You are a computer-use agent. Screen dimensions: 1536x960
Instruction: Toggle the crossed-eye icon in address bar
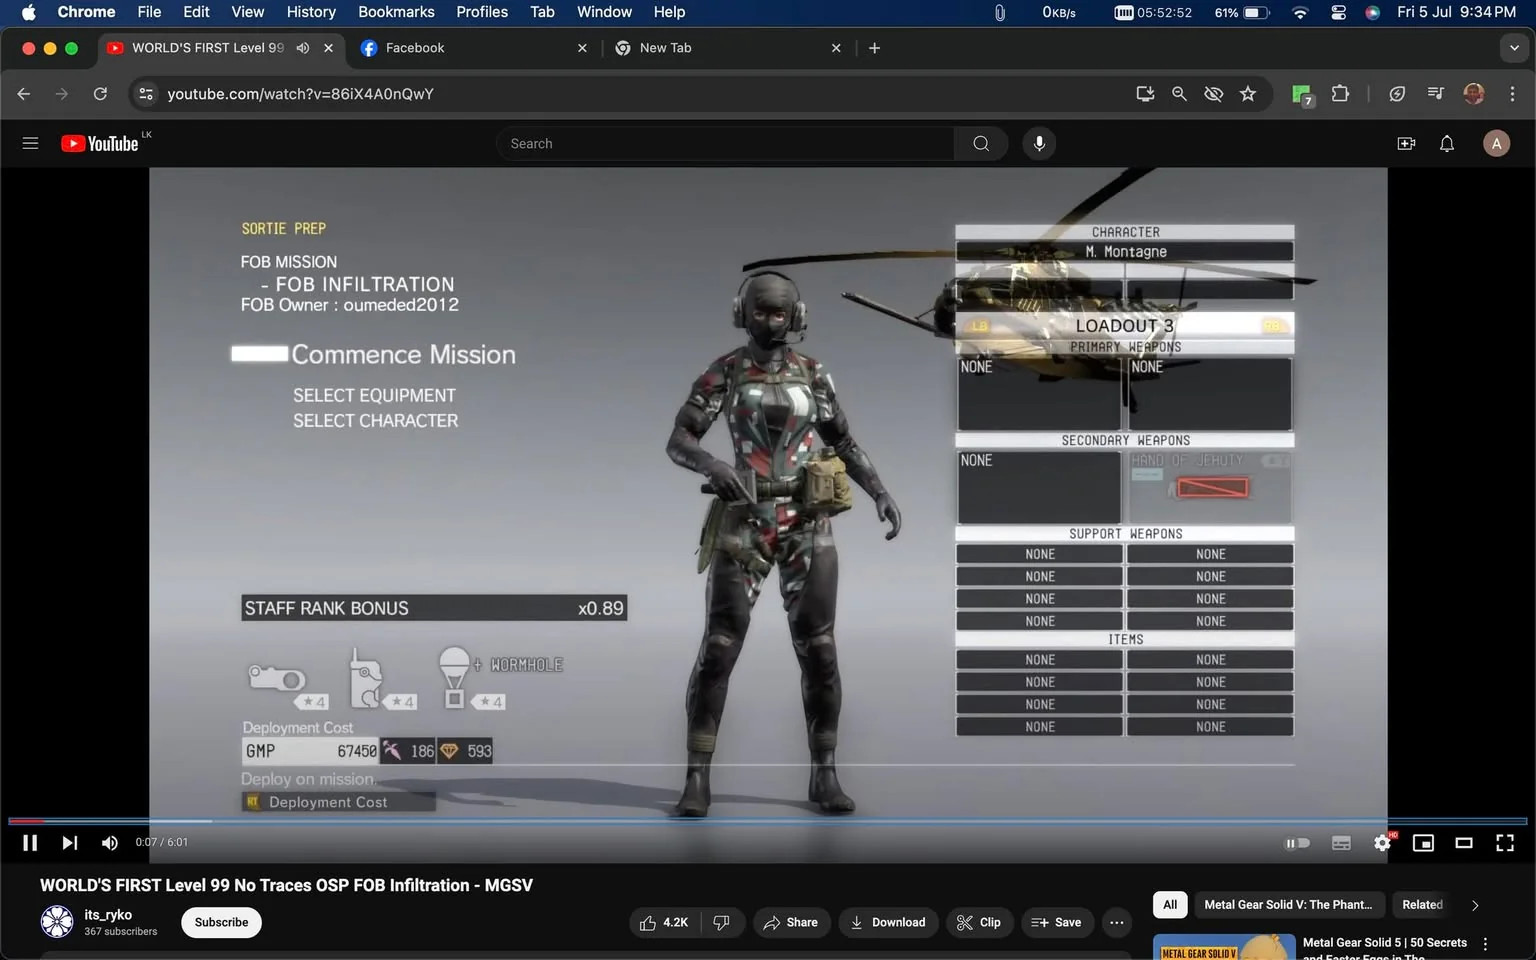coord(1213,94)
